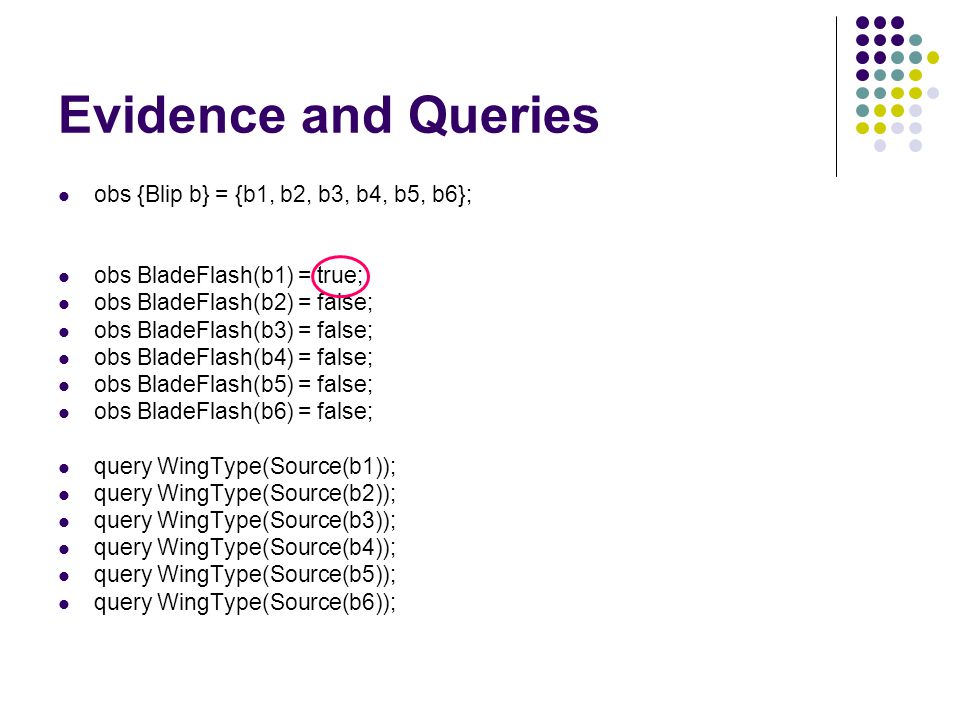The height and width of the screenshot is (720, 960).
Task: Click the line 'query WingType(Source(b3));'
Action: [x=245, y=521]
